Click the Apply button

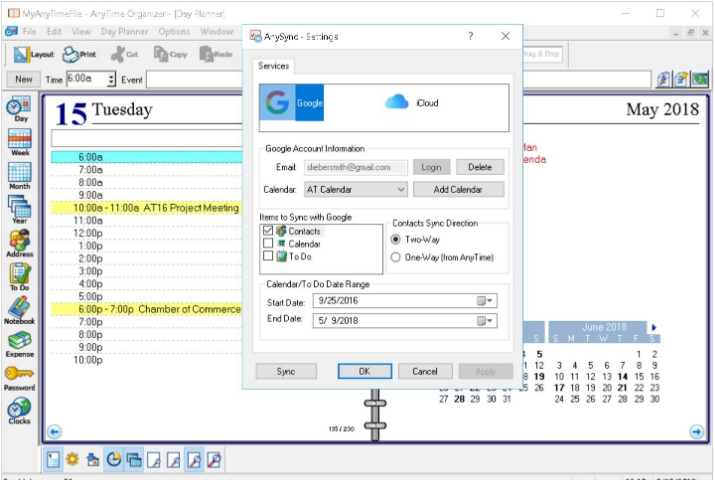click(486, 371)
